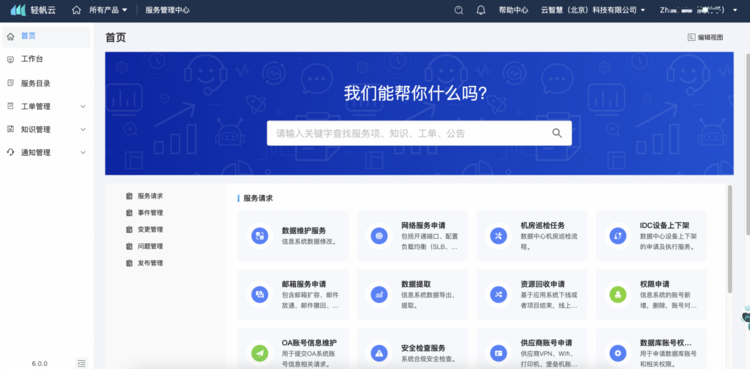Image resolution: width=750 pixels, height=369 pixels.
Task: Open the search magnifier in top bar
Action: pos(459,10)
